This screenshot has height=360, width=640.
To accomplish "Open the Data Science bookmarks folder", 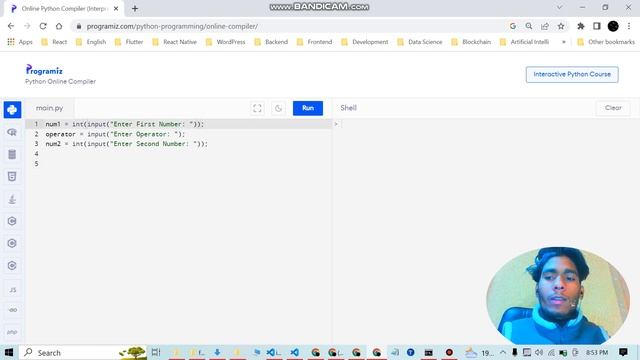I will coord(420,42).
